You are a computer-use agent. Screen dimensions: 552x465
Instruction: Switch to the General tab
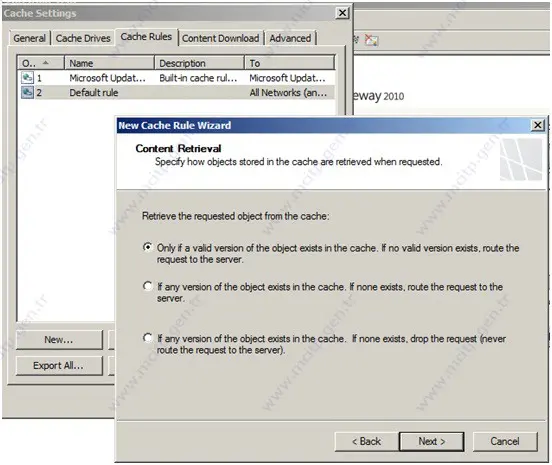coord(30,38)
